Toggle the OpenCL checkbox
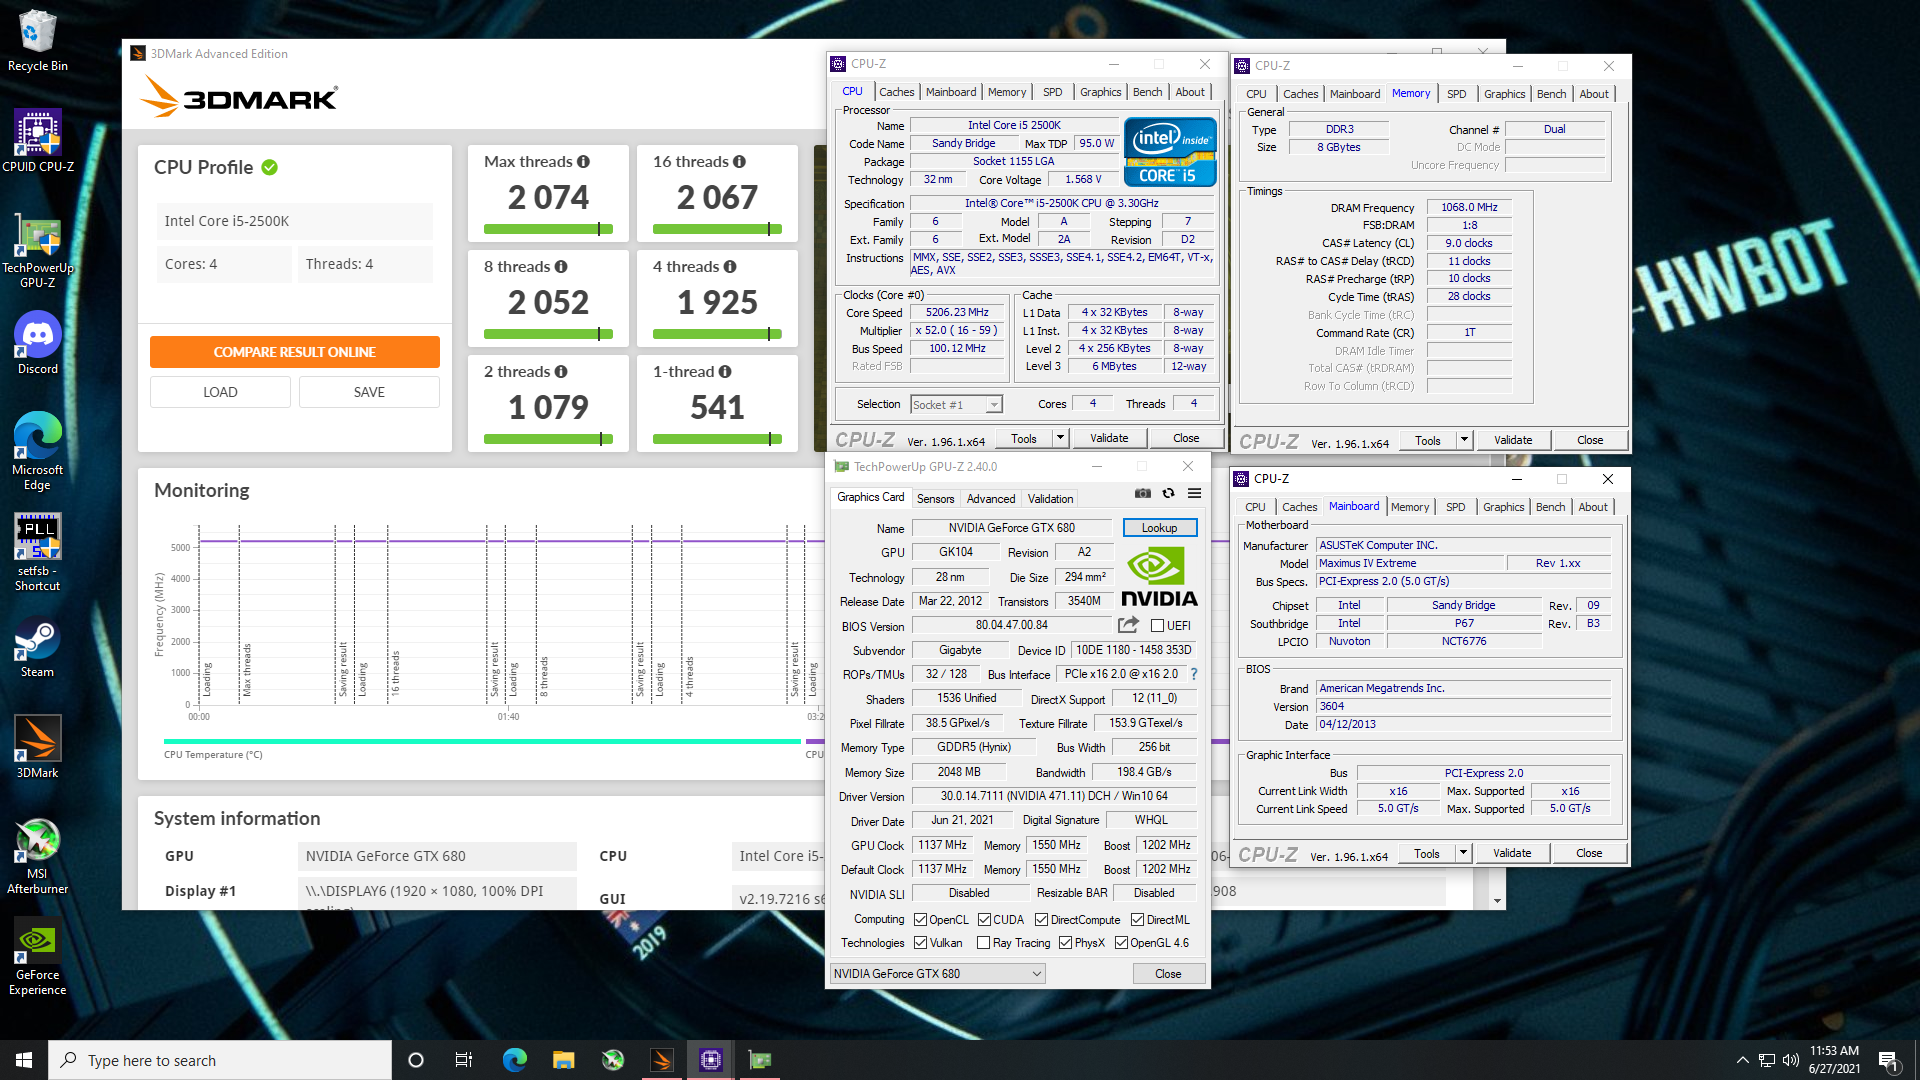1920x1080 pixels. (x=920, y=920)
